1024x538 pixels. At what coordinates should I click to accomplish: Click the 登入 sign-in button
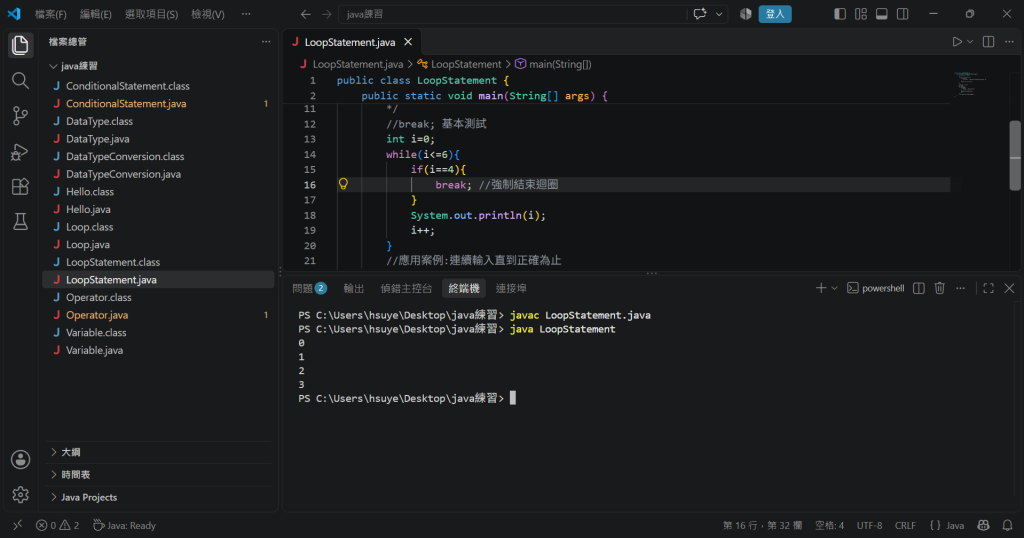coord(775,14)
